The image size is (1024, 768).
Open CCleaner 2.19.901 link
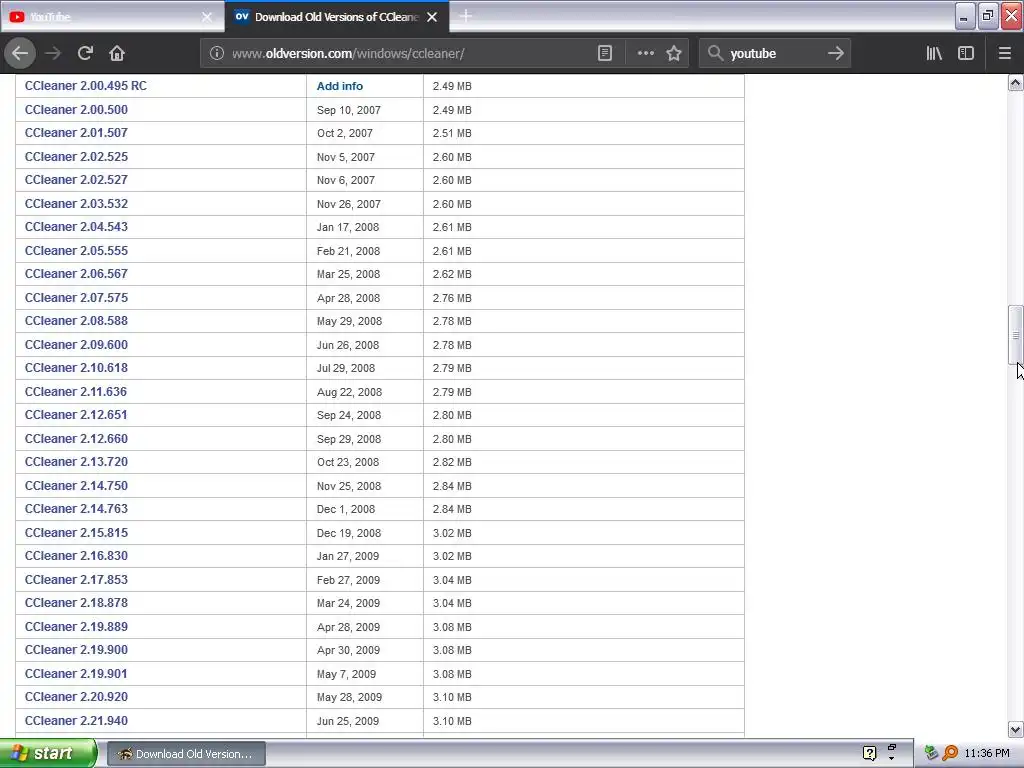[x=76, y=674]
